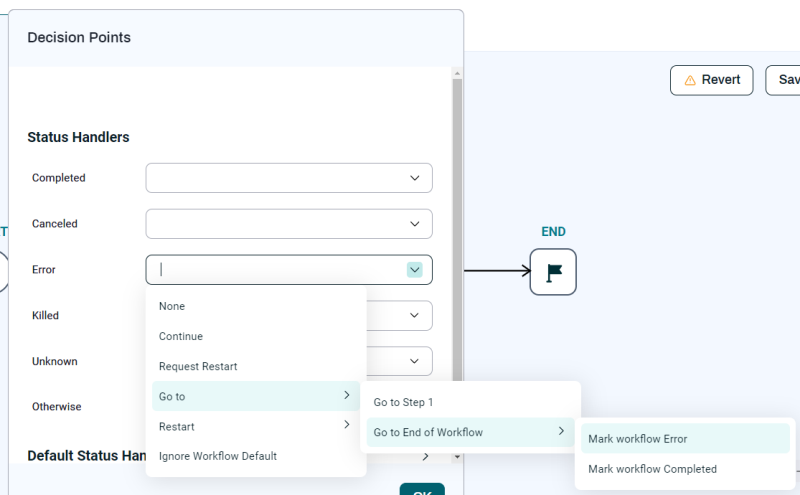Select Go to Step 1

coord(404,402)
